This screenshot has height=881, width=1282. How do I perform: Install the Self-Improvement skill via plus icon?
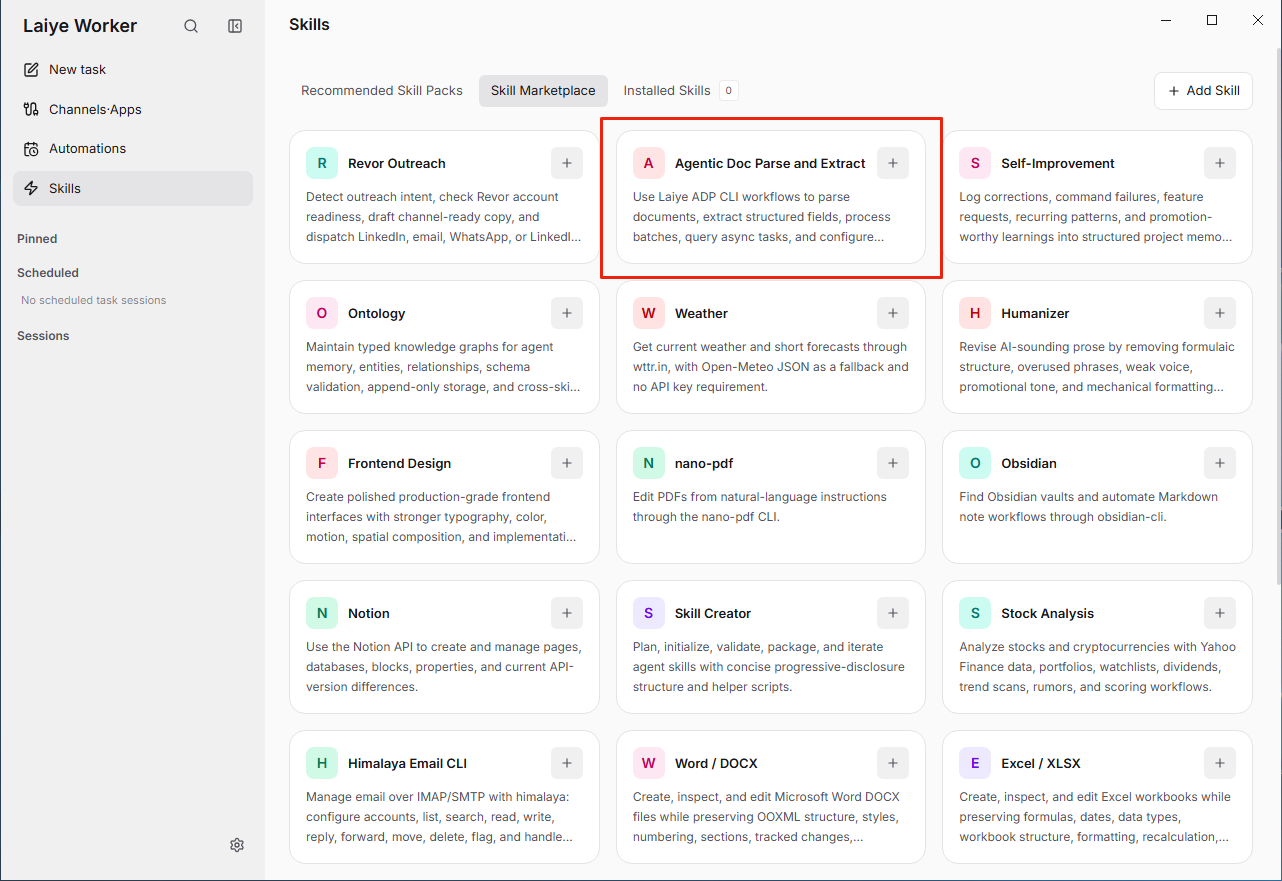tap(1220, 163)
